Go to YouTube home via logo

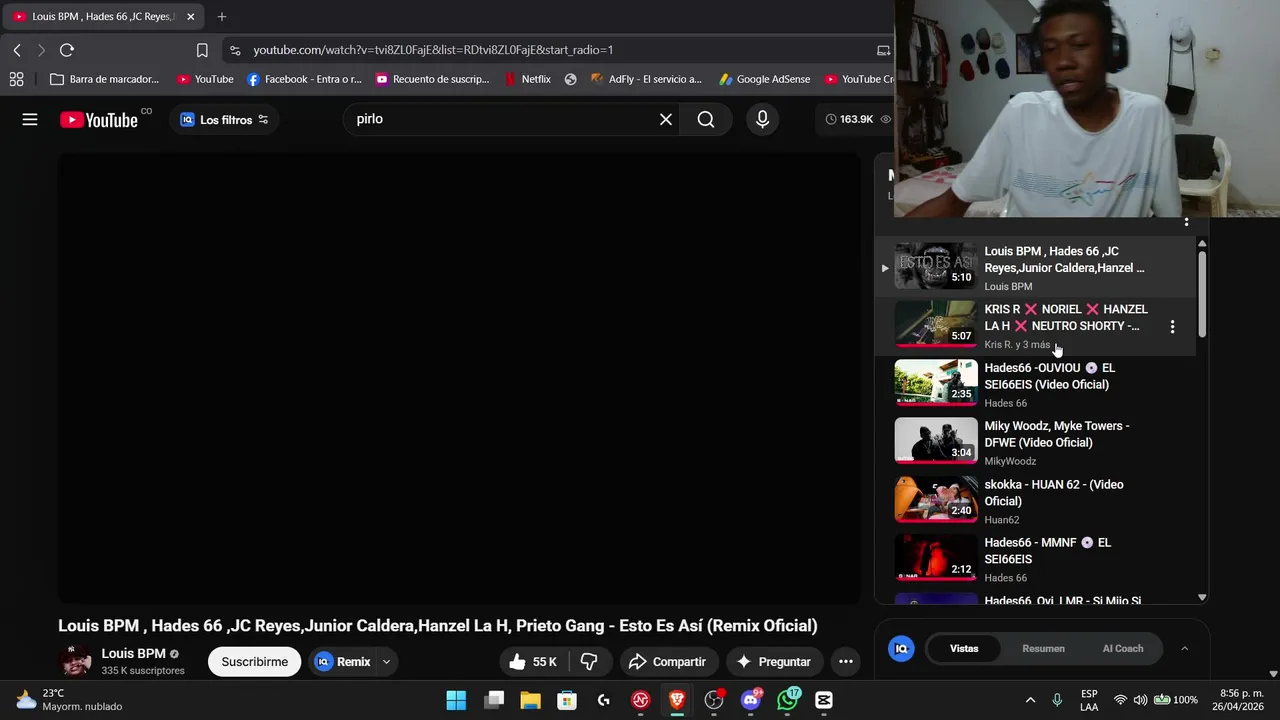pyautogui.click(x=99, y=120)
